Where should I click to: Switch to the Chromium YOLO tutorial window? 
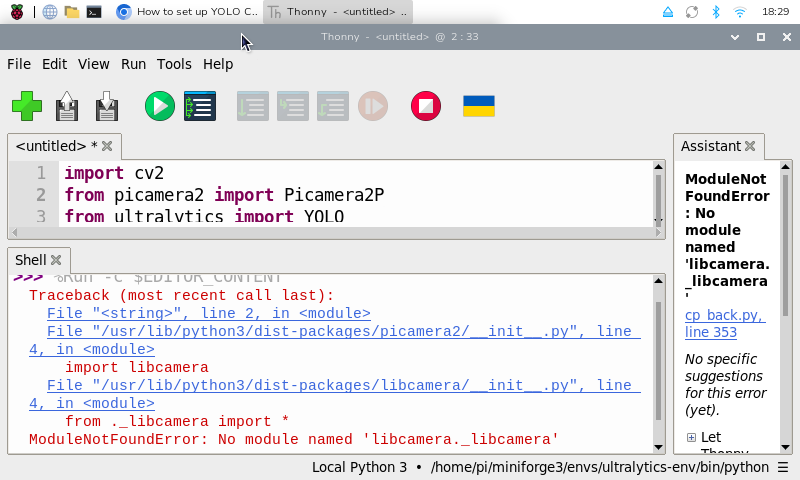click(187, 12)
